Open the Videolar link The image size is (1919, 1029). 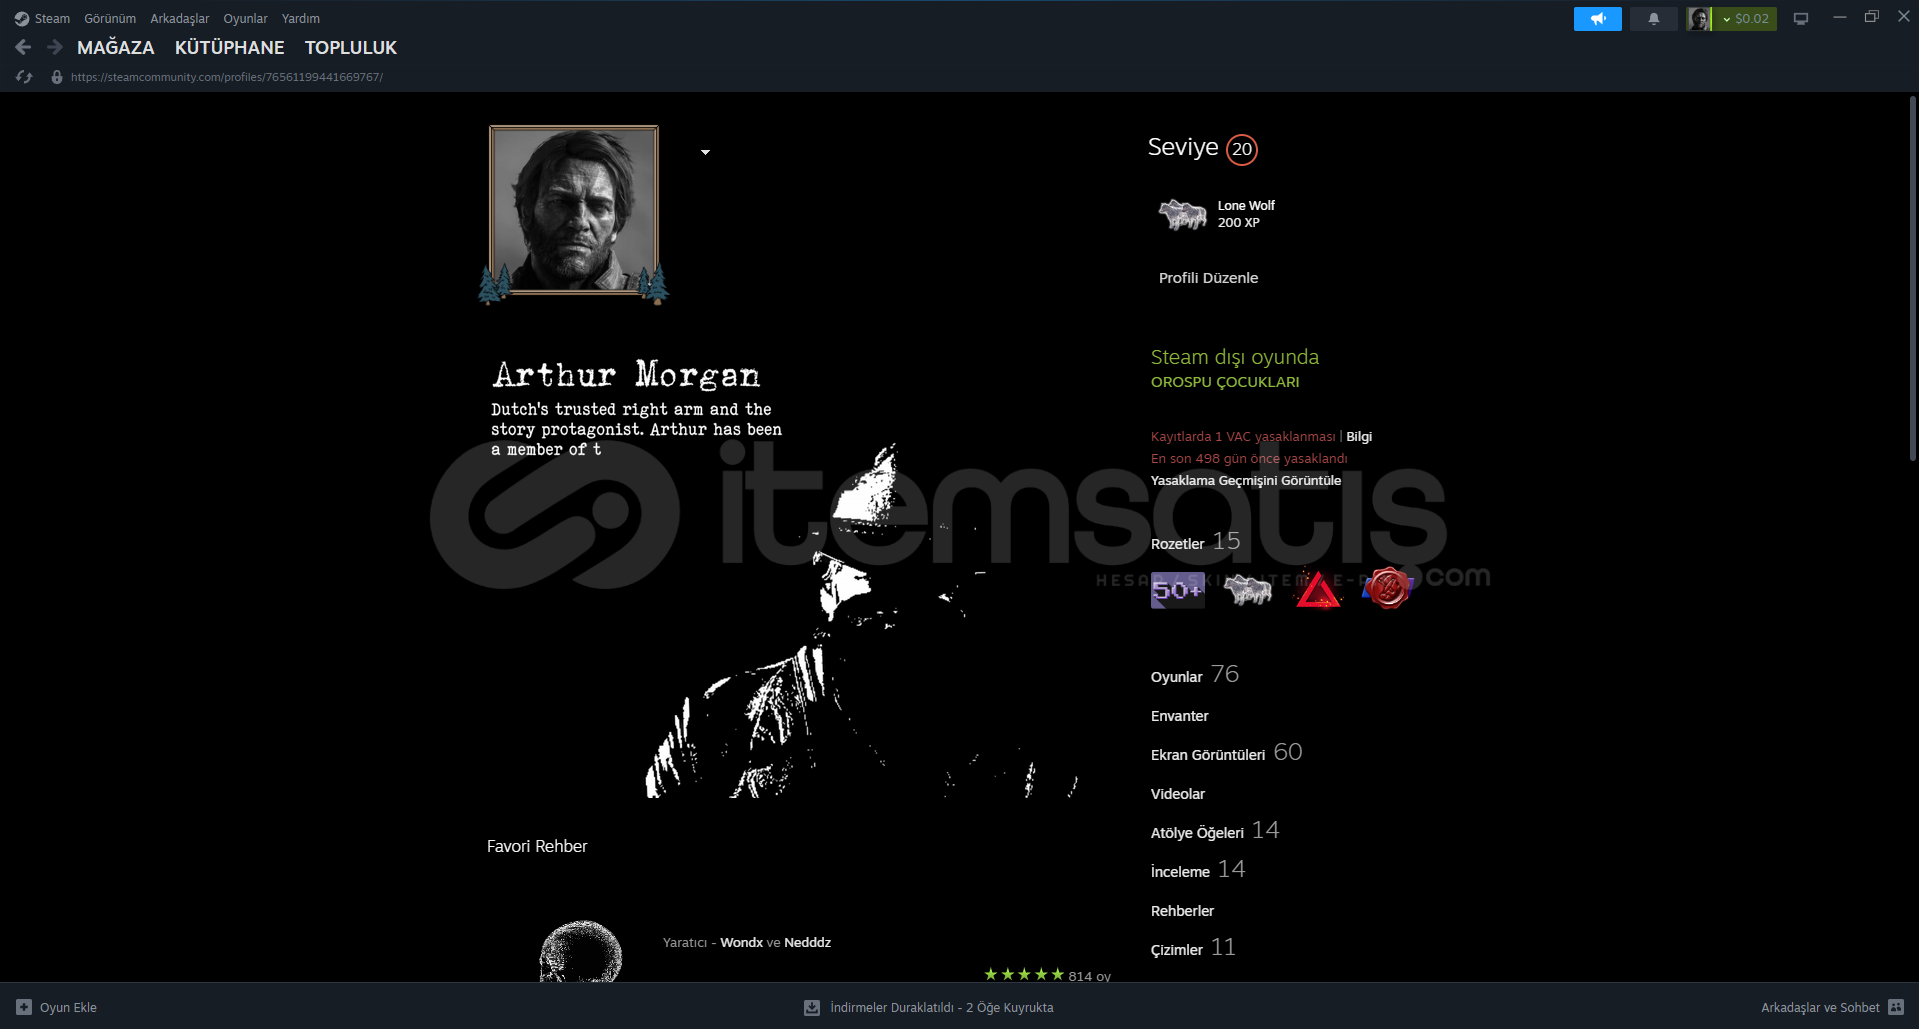click(x=1178, y=794)
